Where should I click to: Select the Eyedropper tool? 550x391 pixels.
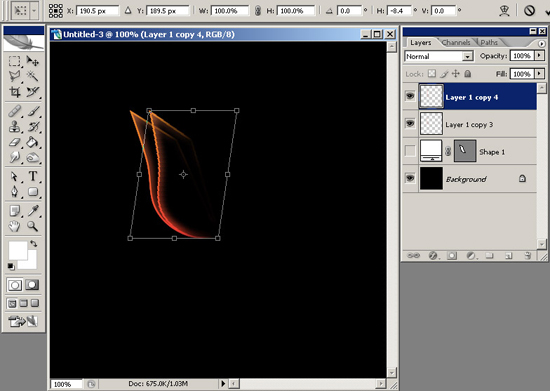pyautogui.click(x=33, y=211)
